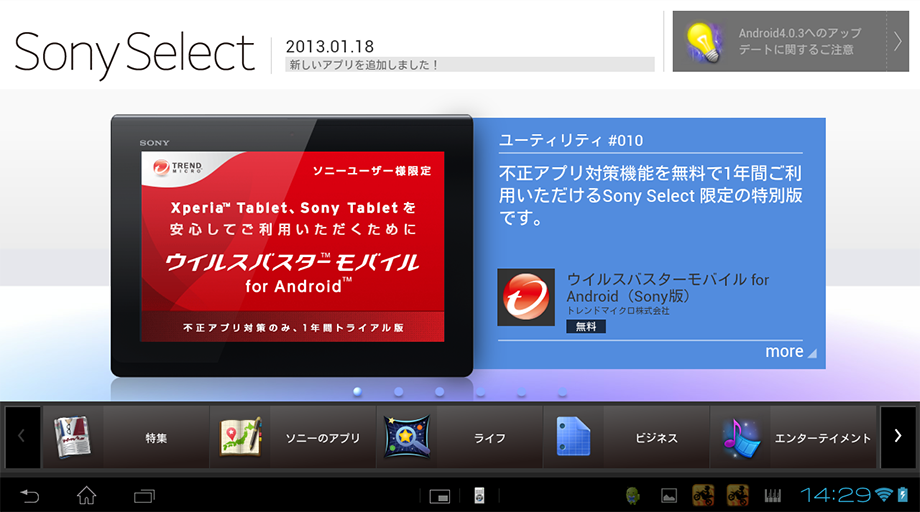The height and width of the screenshot is (512, 920).
Task: Tap the 不正アプリ対策機能 description text
Action: (650, 195)
